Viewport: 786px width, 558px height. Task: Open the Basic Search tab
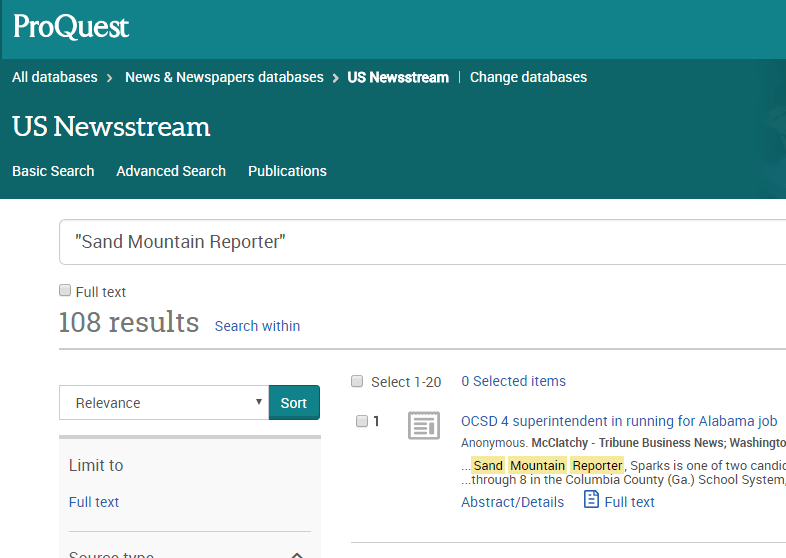click(x=53, y=171)
